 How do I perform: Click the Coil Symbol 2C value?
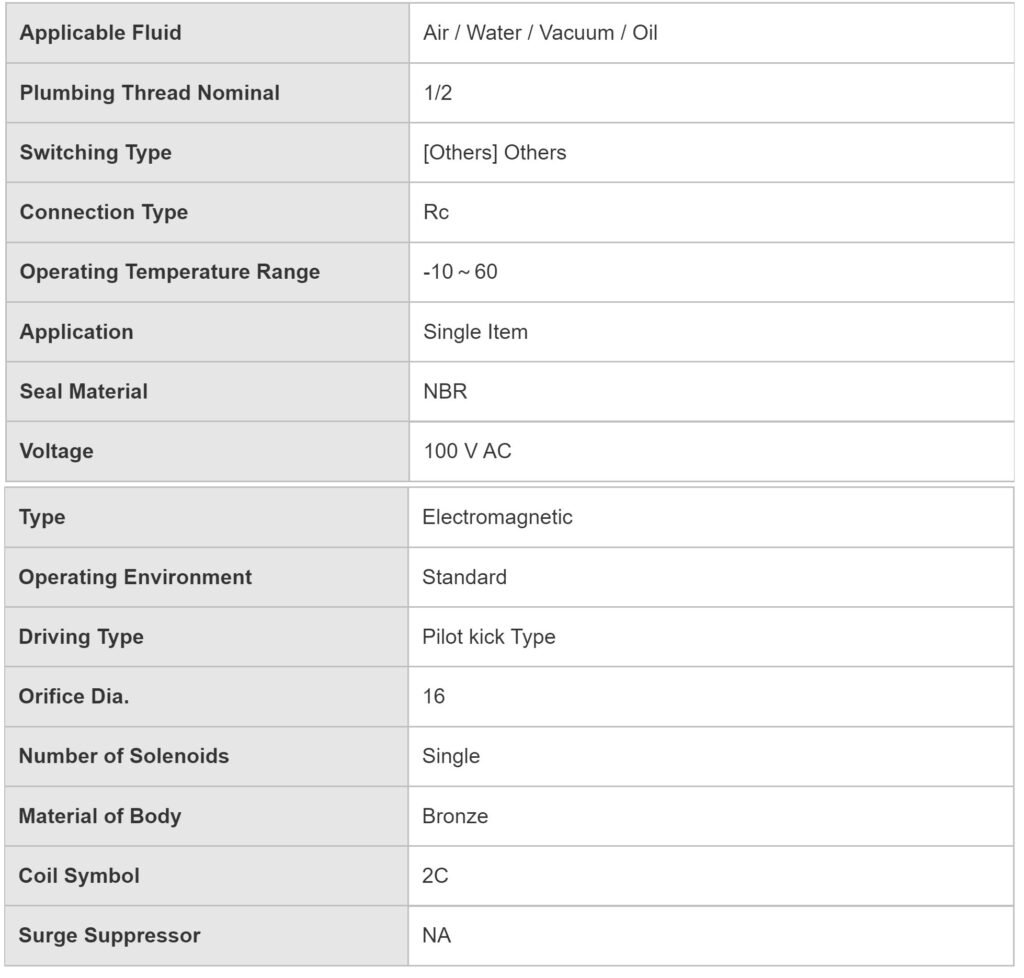pyautogui.click(x=435, y=876)
